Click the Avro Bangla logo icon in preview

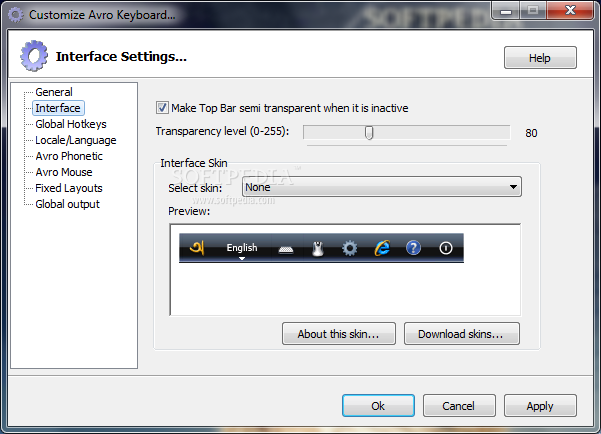tap(197, 248)
